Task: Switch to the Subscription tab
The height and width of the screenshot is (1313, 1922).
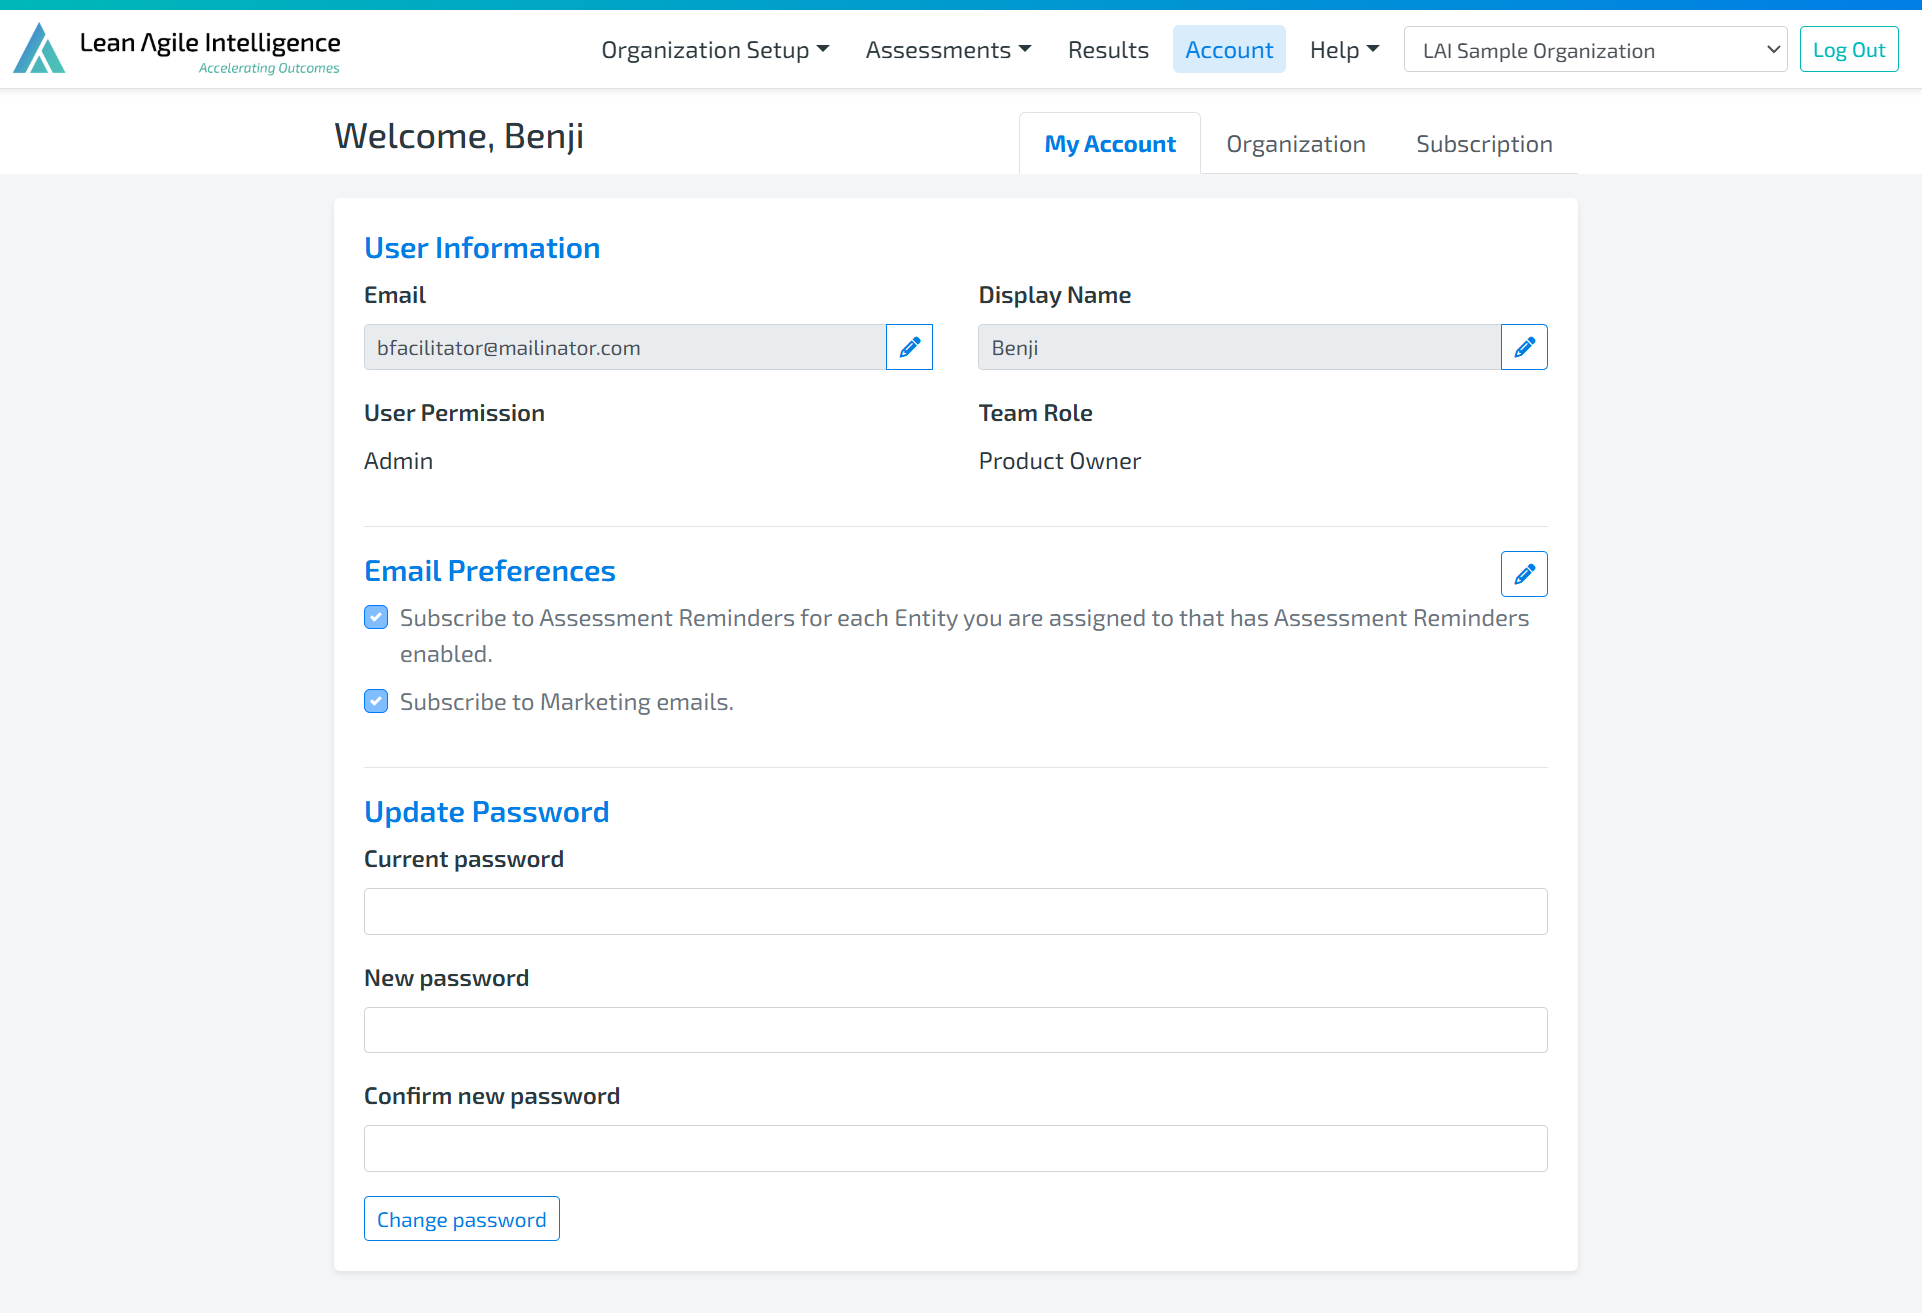Action: pos(1484,144)
